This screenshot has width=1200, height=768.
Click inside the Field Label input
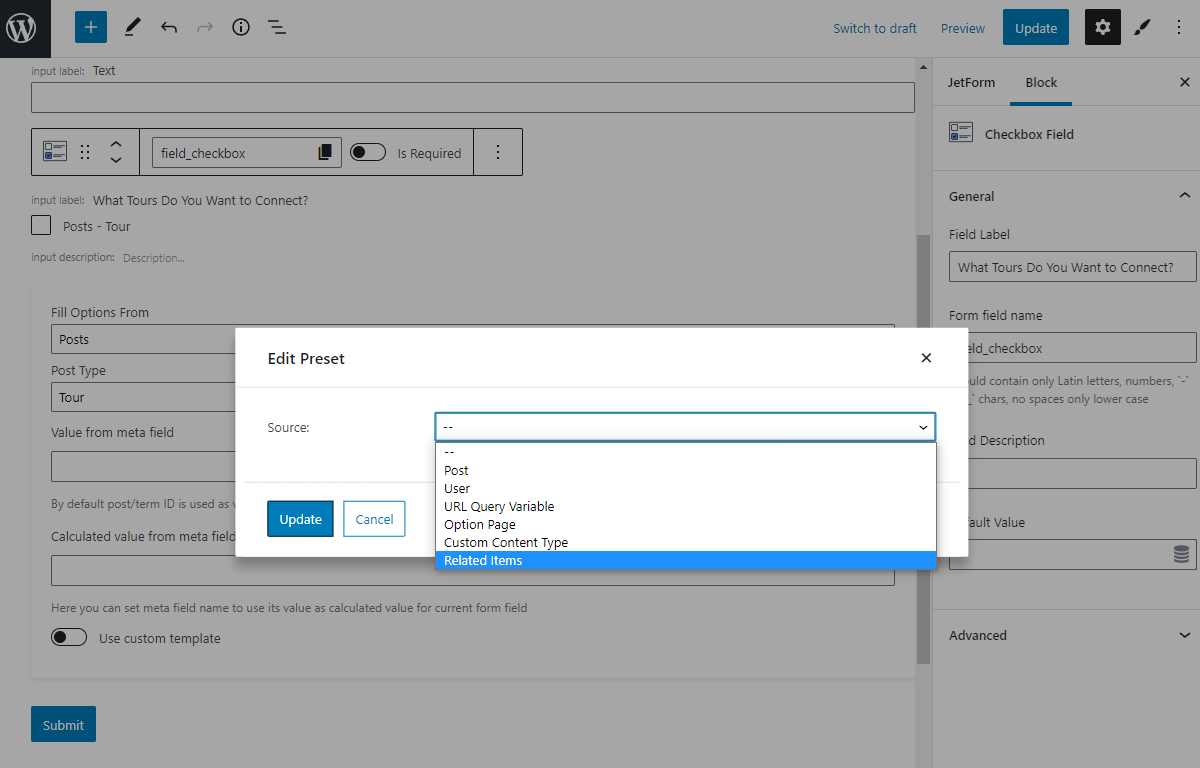coord(1071,266)
